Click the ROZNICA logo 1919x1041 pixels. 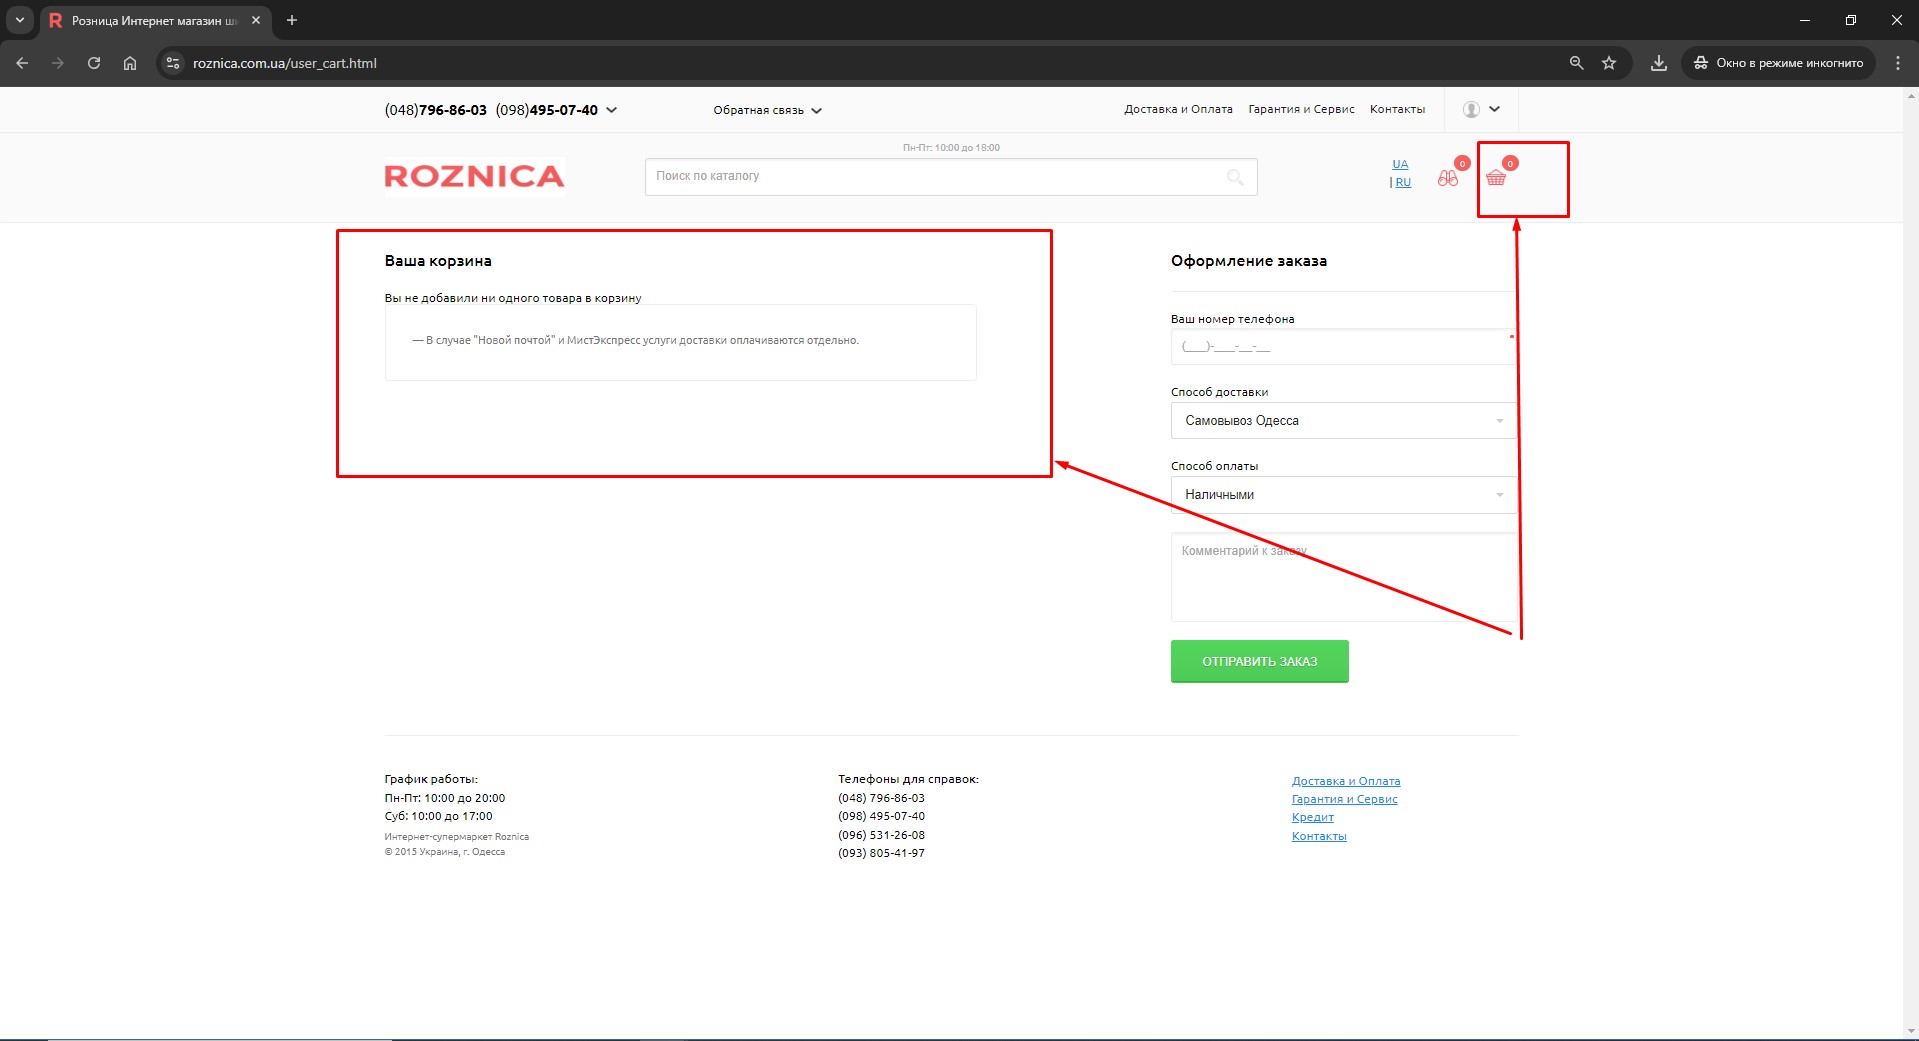coord(474,177)
